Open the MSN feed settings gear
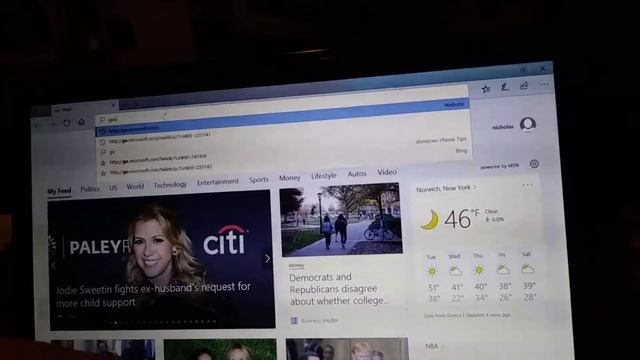Screen dimensions: 640x360 534,164
